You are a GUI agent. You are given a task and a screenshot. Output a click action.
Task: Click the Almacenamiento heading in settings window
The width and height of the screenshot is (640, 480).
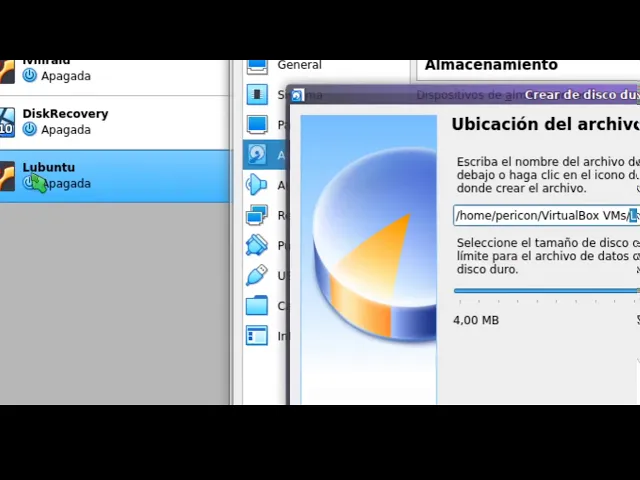(491, 65)
